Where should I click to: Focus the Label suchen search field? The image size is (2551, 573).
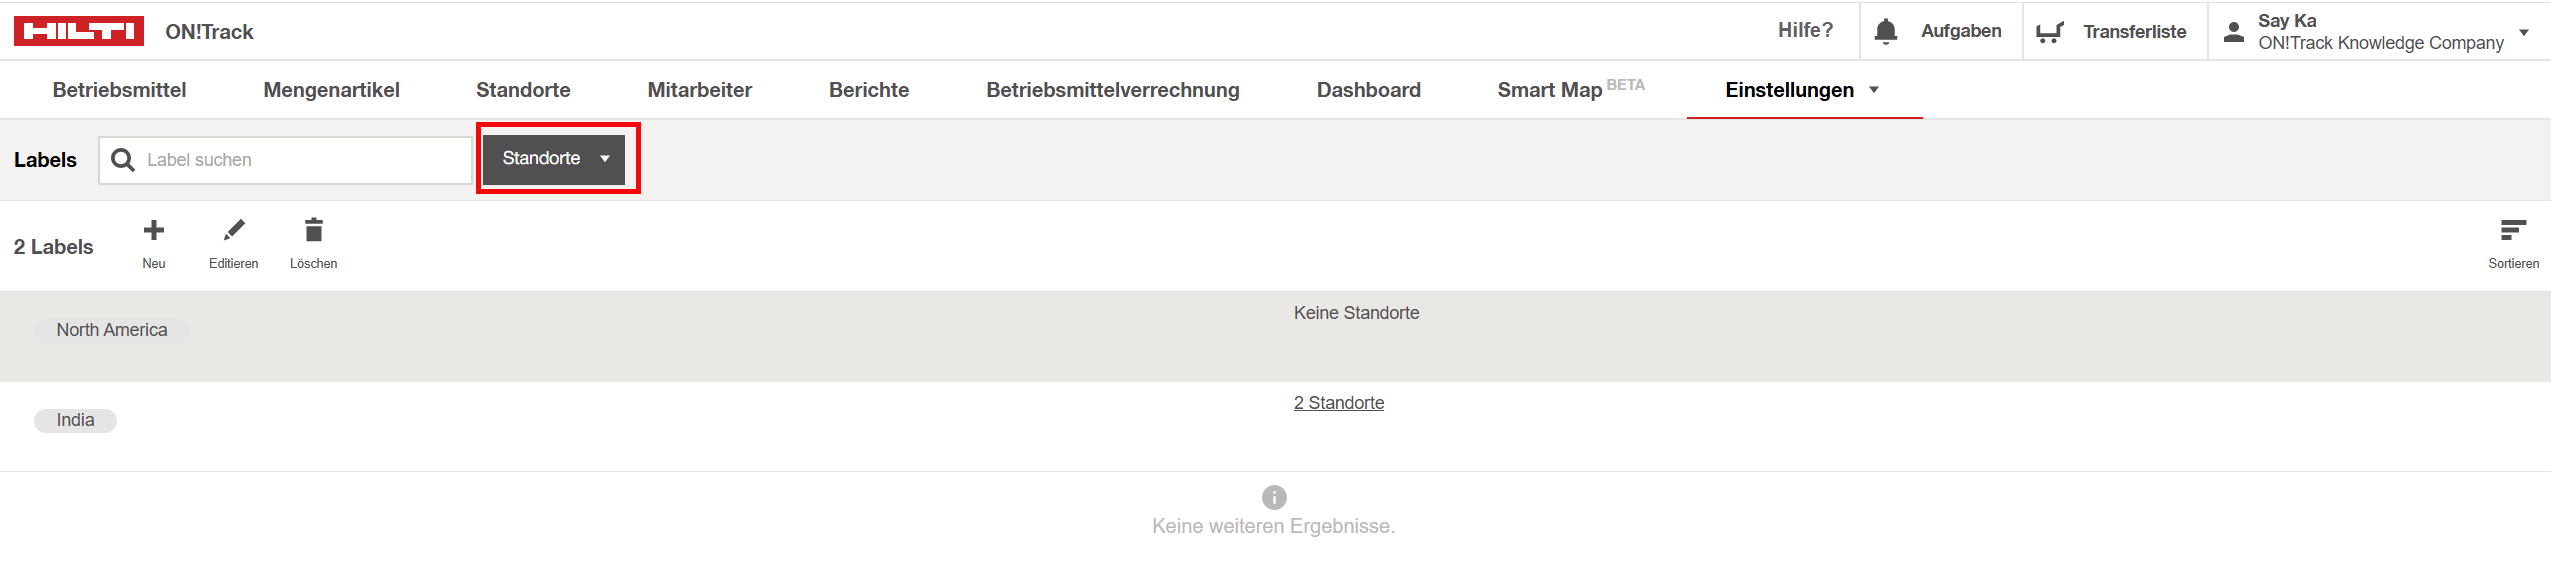click(x=285, y=160)
